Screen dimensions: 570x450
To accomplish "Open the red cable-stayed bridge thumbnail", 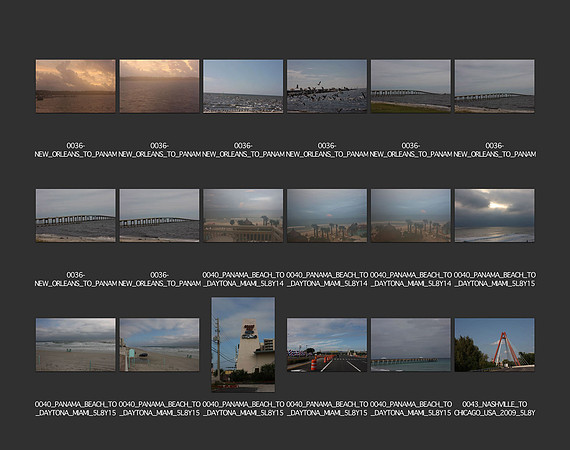I will pyautogui.click(x=494, y=345).
